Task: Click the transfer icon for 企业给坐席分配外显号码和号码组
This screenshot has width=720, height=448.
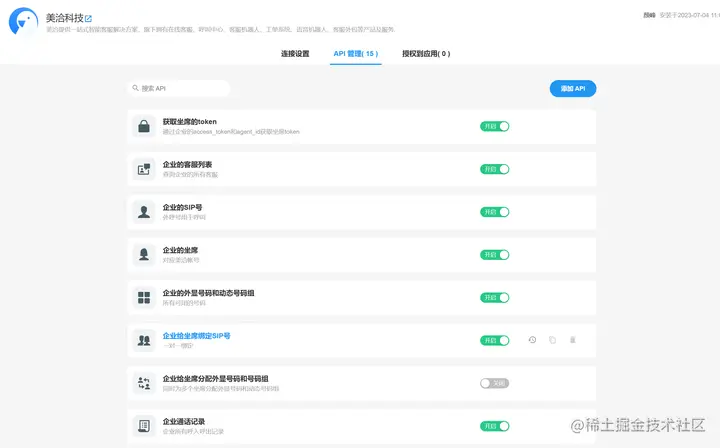Action: coord(144,383)
